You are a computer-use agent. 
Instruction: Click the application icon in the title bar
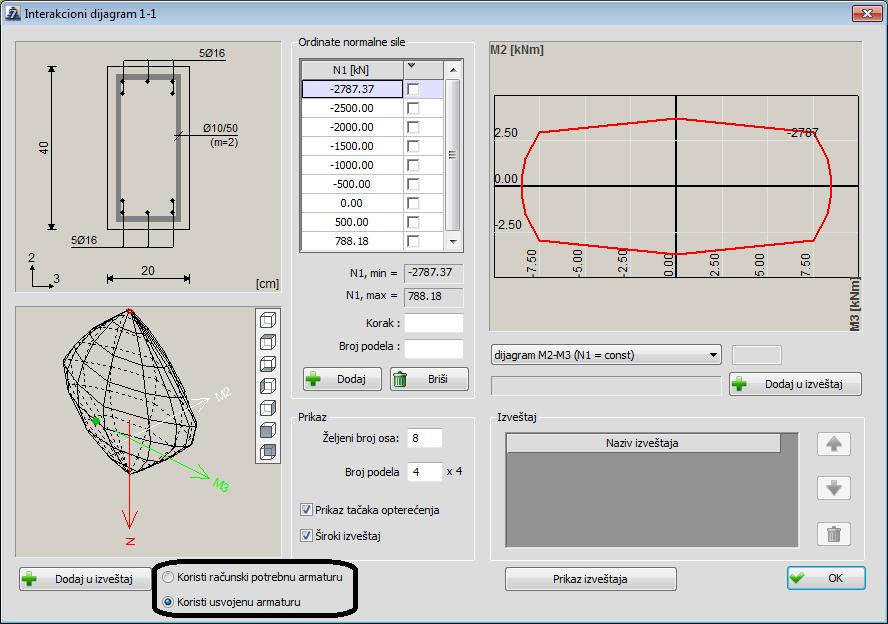[12, 12]
